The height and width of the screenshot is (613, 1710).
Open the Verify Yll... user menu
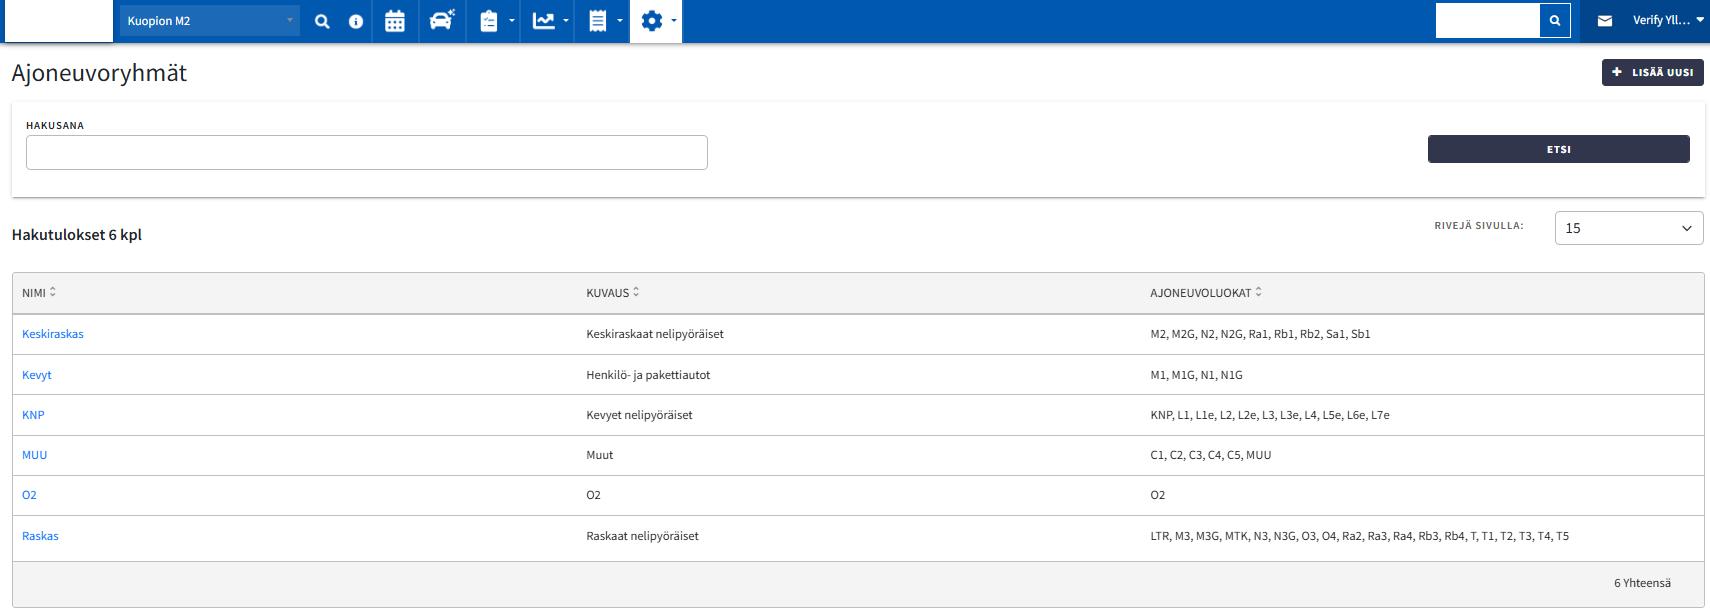1667,20
